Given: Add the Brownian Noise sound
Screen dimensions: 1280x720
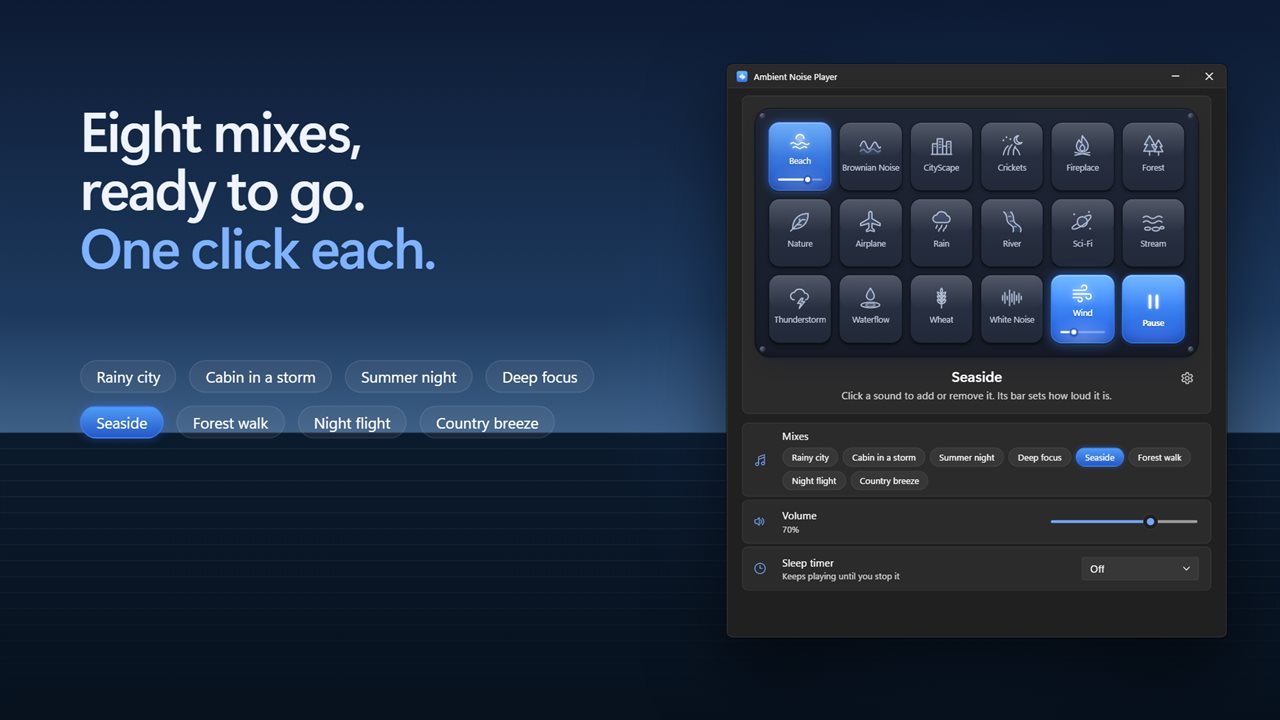Looking at the screenshot, I should (x=870, y=156).
